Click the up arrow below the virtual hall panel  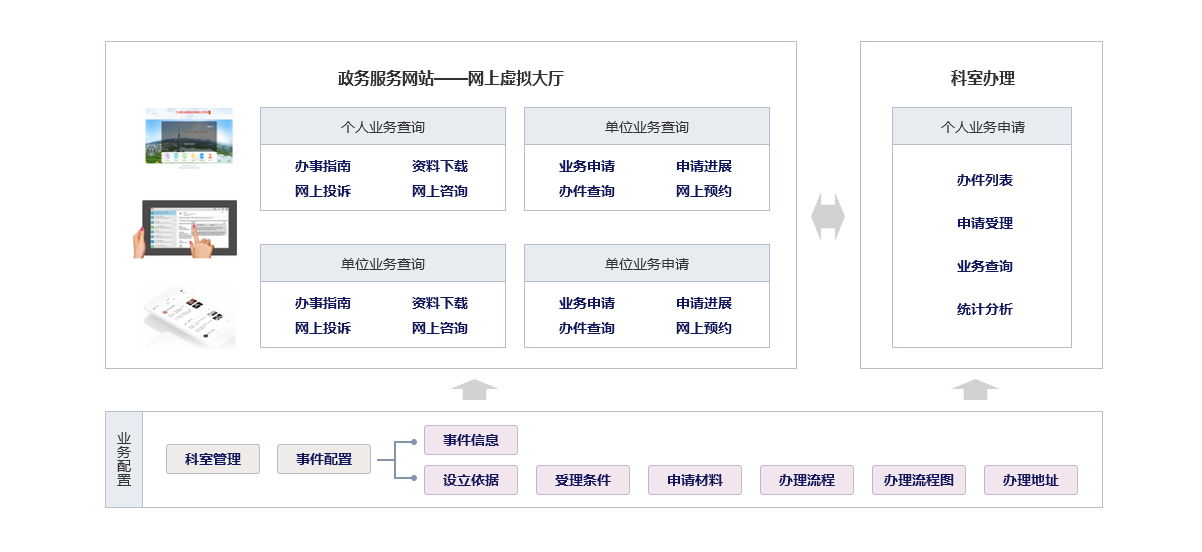(x=473, y=390)
